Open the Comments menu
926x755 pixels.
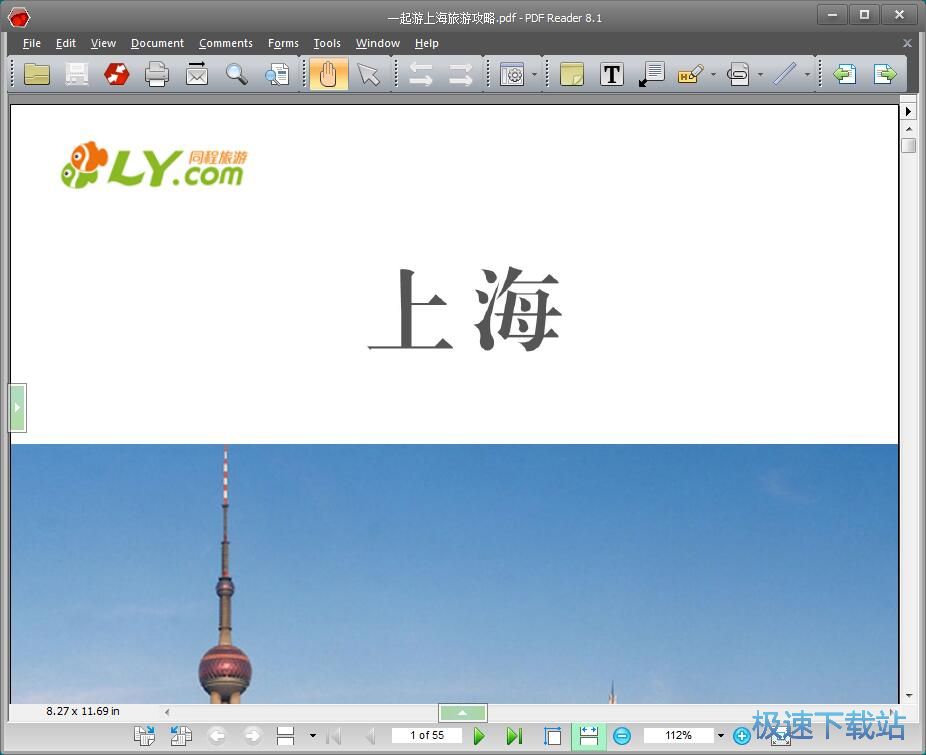(x=225, y=43)
